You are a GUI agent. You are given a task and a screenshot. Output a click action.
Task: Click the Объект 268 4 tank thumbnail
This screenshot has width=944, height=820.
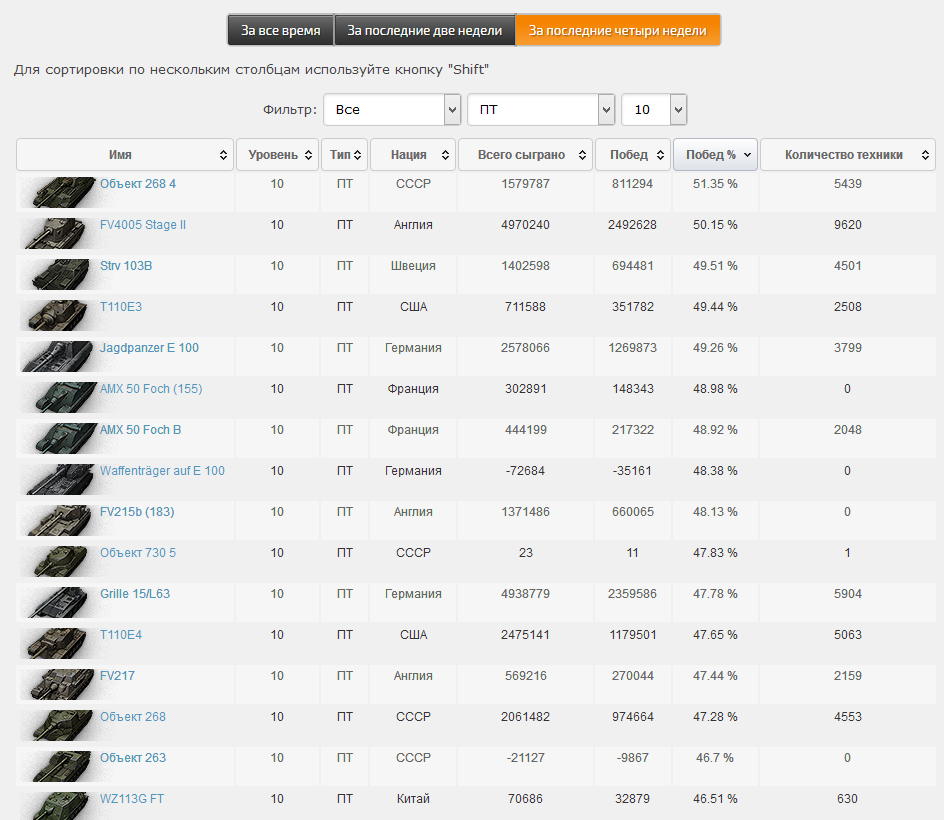coord(58,192)
